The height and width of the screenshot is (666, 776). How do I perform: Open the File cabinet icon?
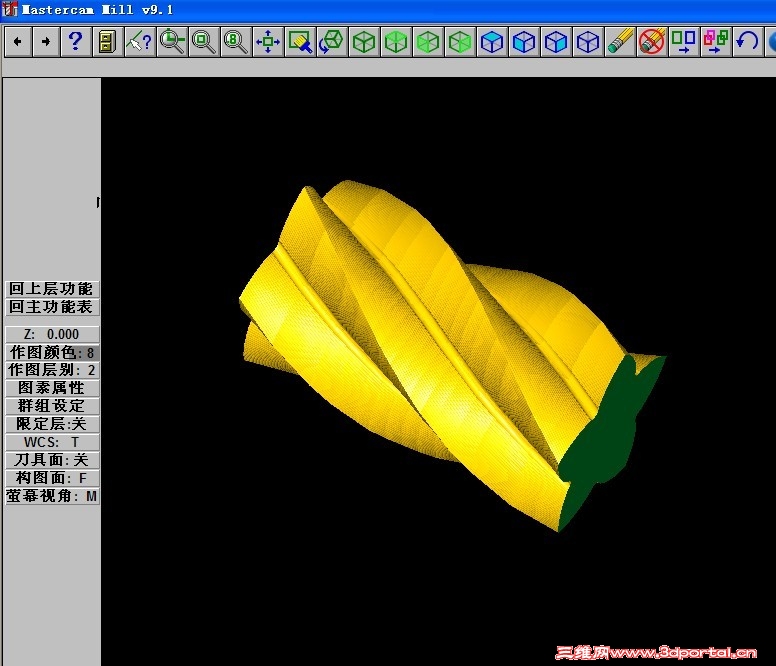(108, 42)
